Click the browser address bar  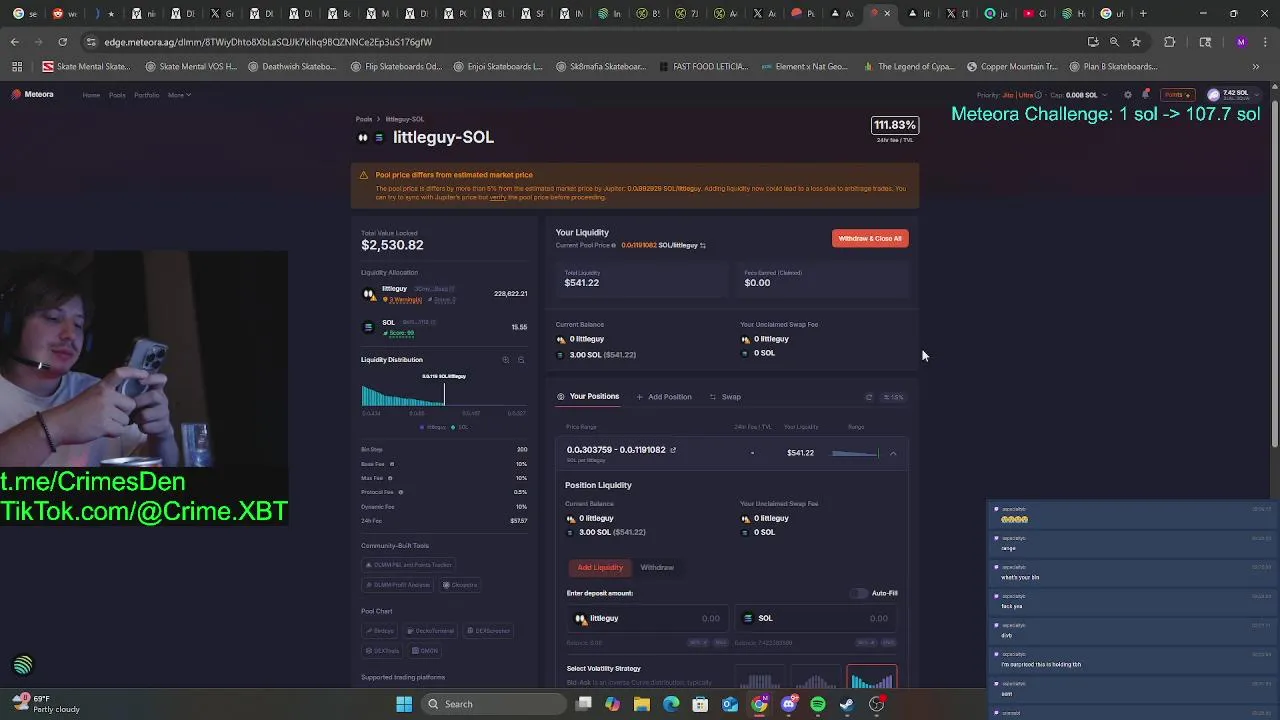pos(580,42)
